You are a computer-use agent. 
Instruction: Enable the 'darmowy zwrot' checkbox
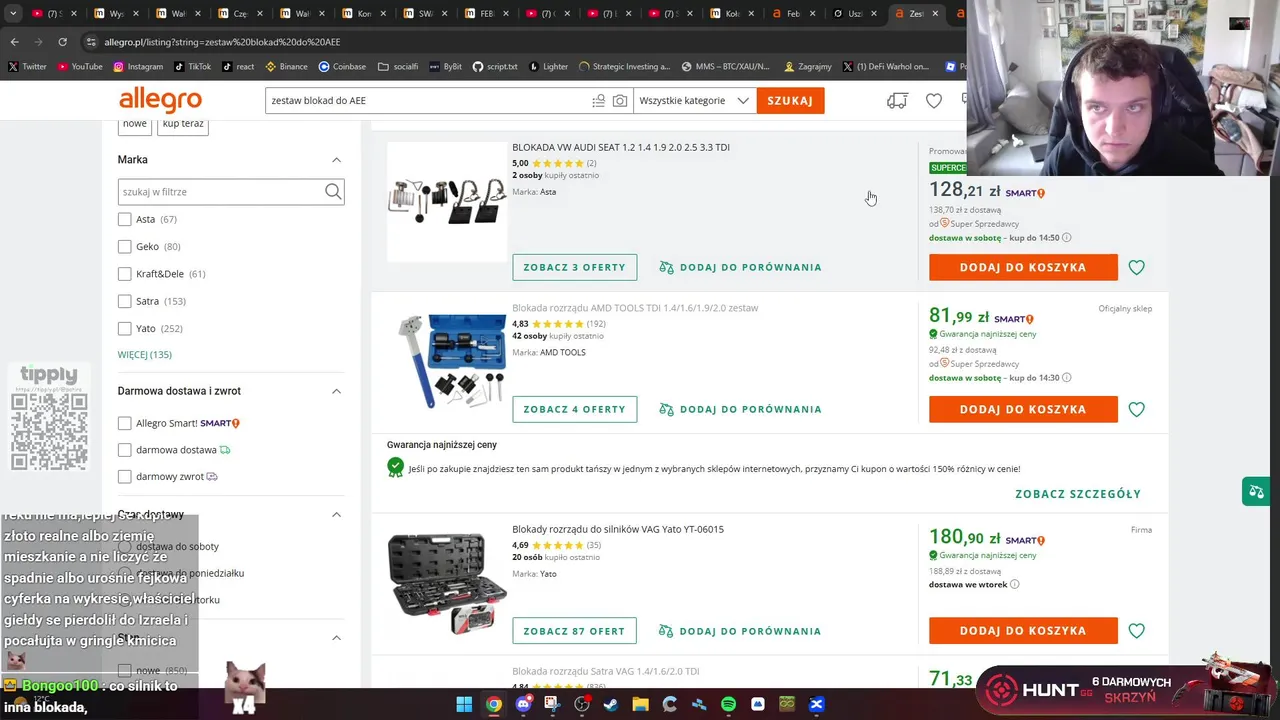pyautogui.click(x=124, y=477)
